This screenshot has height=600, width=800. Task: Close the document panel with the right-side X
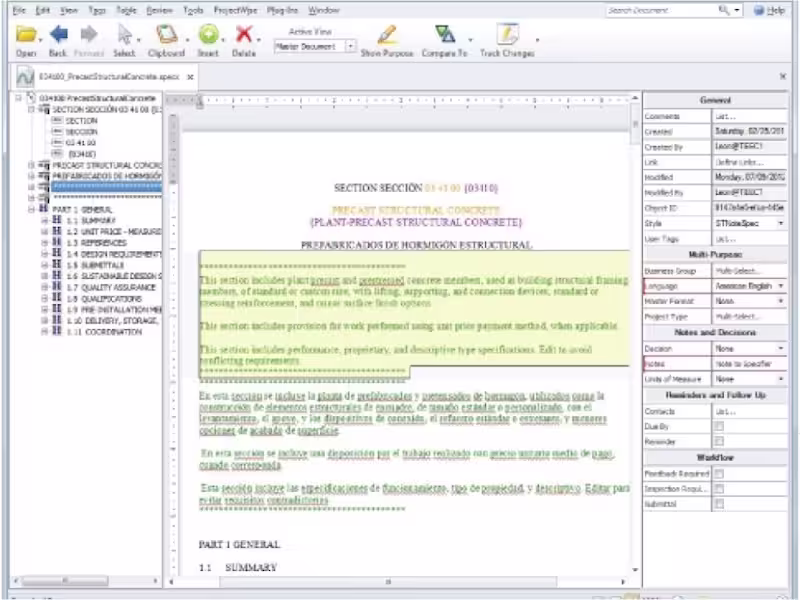pyautogui.click(x=783, y=77)
